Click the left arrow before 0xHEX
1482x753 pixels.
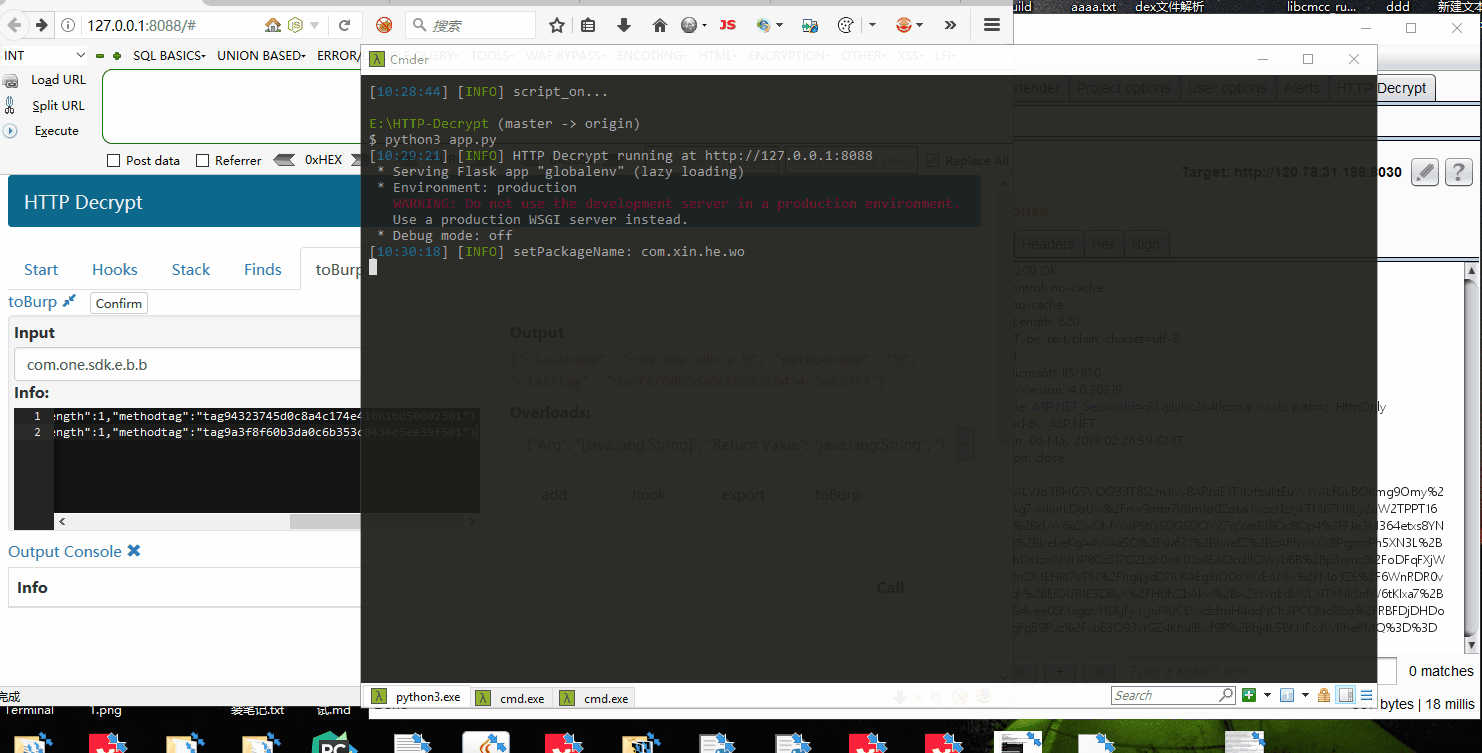[285, 160]
